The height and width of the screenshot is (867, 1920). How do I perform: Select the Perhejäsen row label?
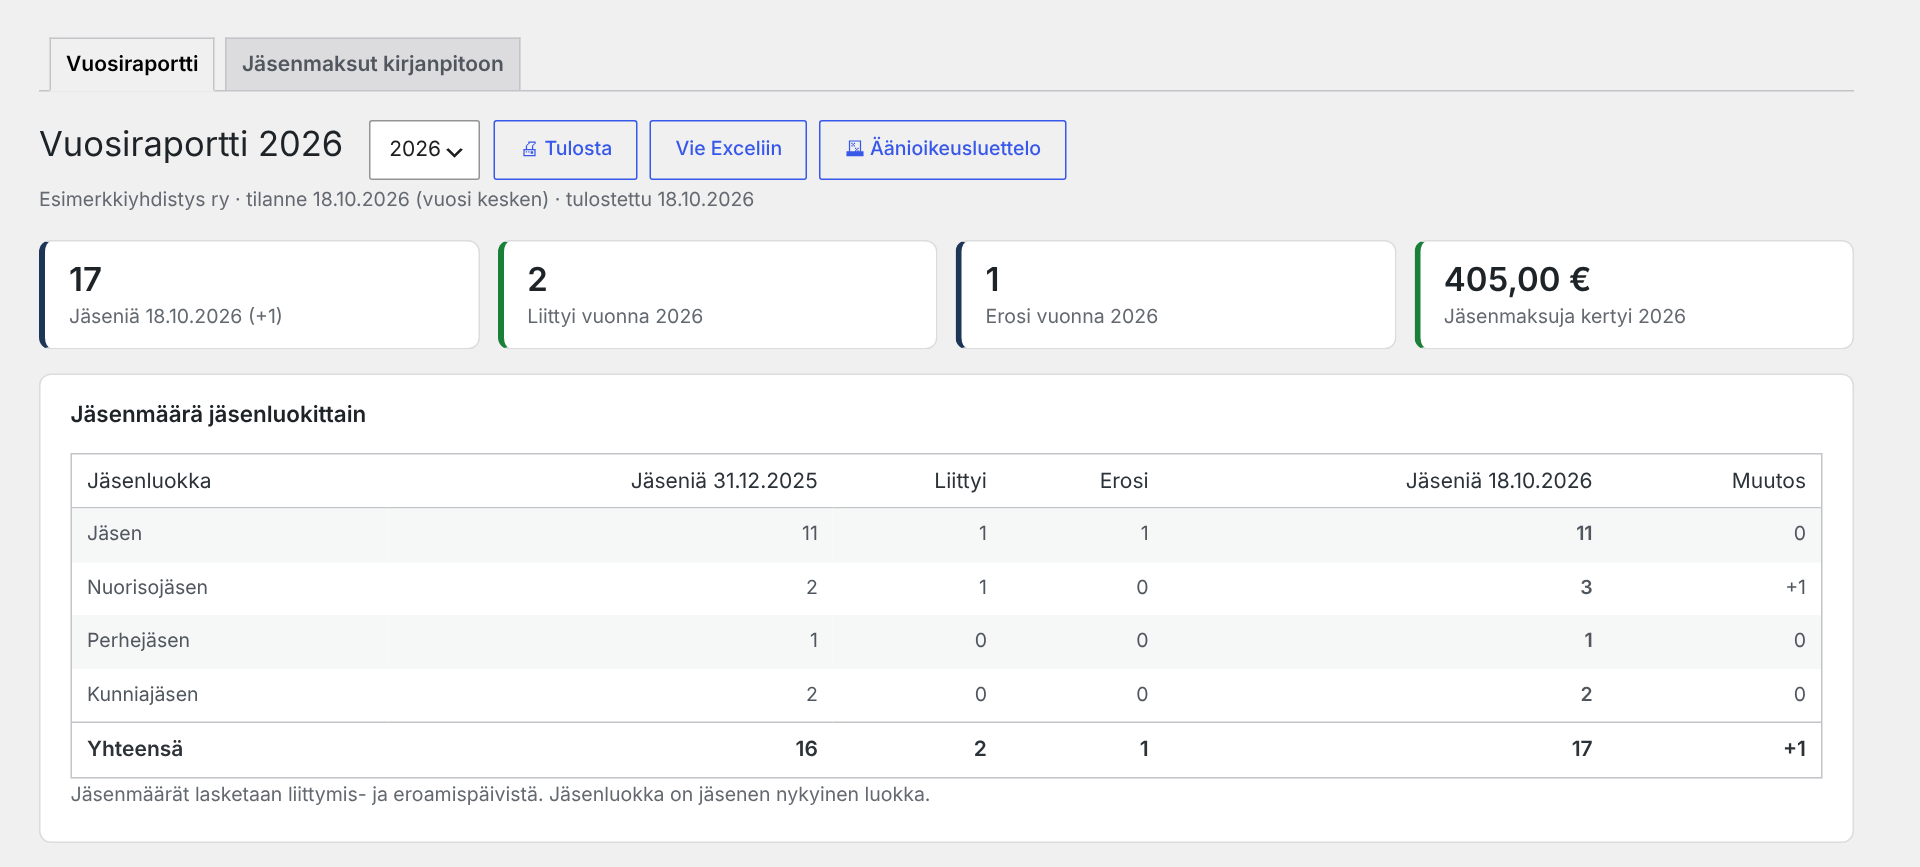click(138, 641)
